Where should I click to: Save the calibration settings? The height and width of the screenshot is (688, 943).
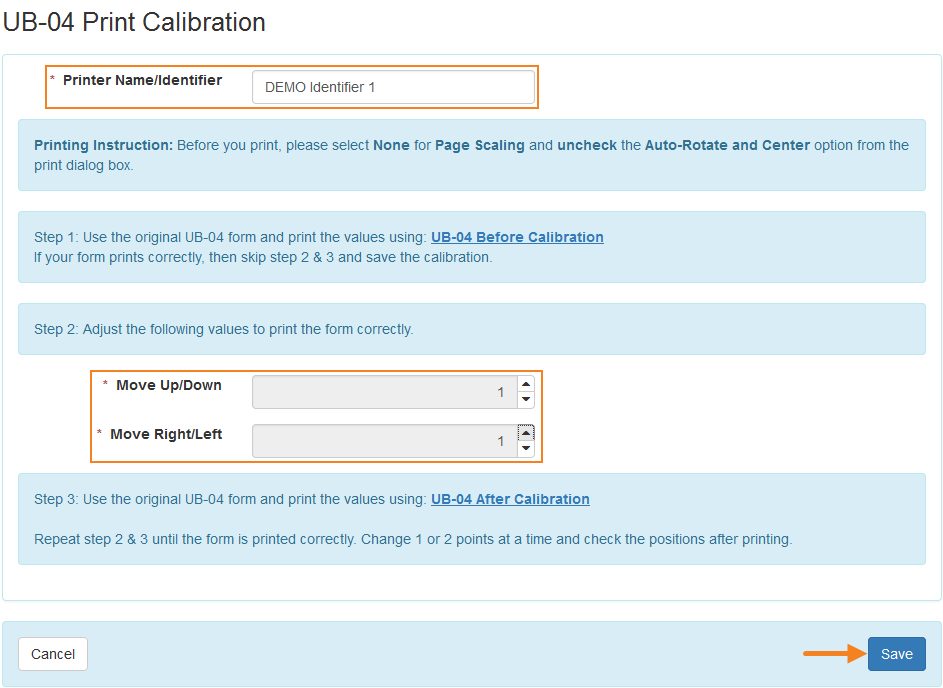pyautogui.click(x=896, y=654)
